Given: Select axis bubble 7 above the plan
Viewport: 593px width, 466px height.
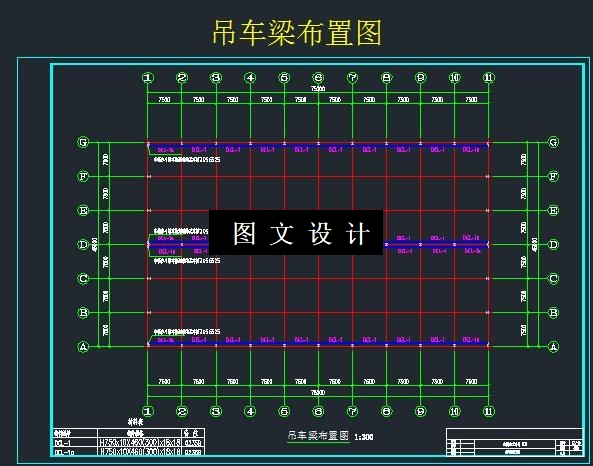Looking at the screenshot, I should (x=352, y=78).
